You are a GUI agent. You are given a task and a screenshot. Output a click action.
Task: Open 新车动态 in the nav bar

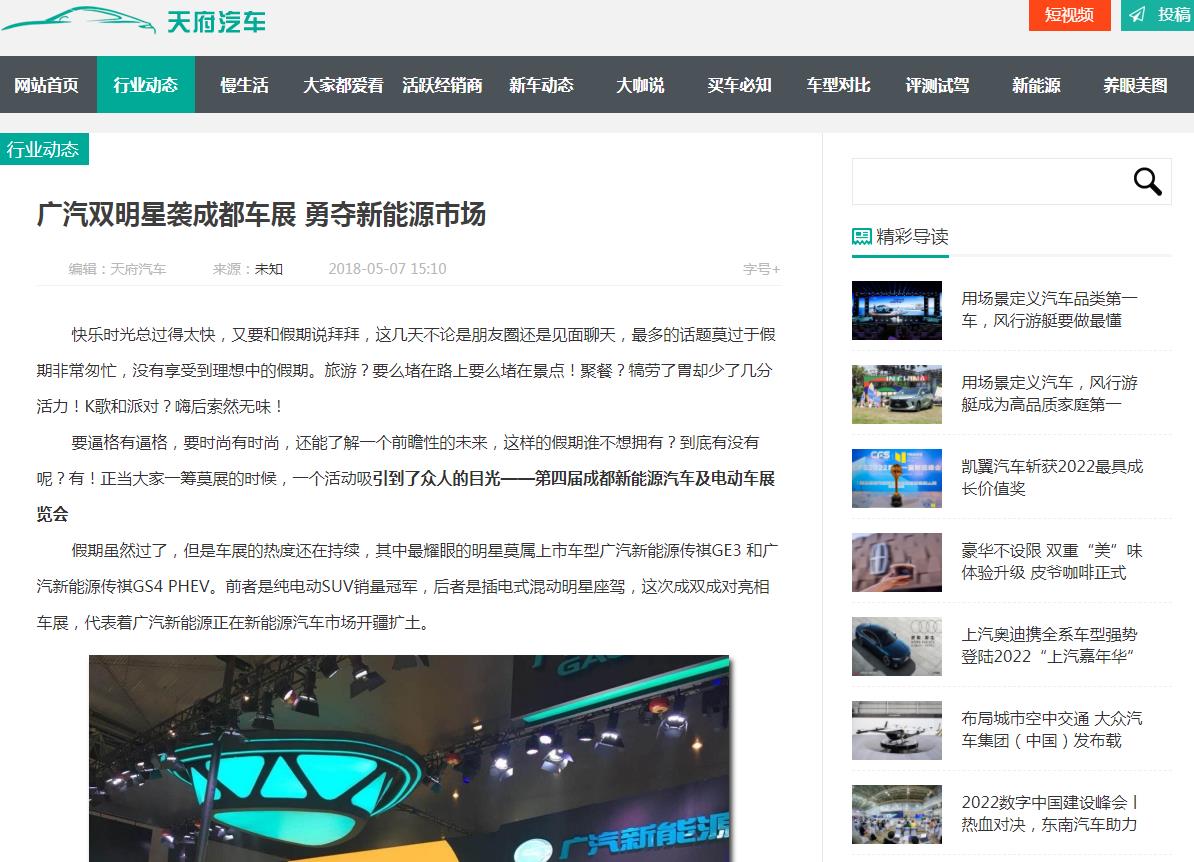541,85
